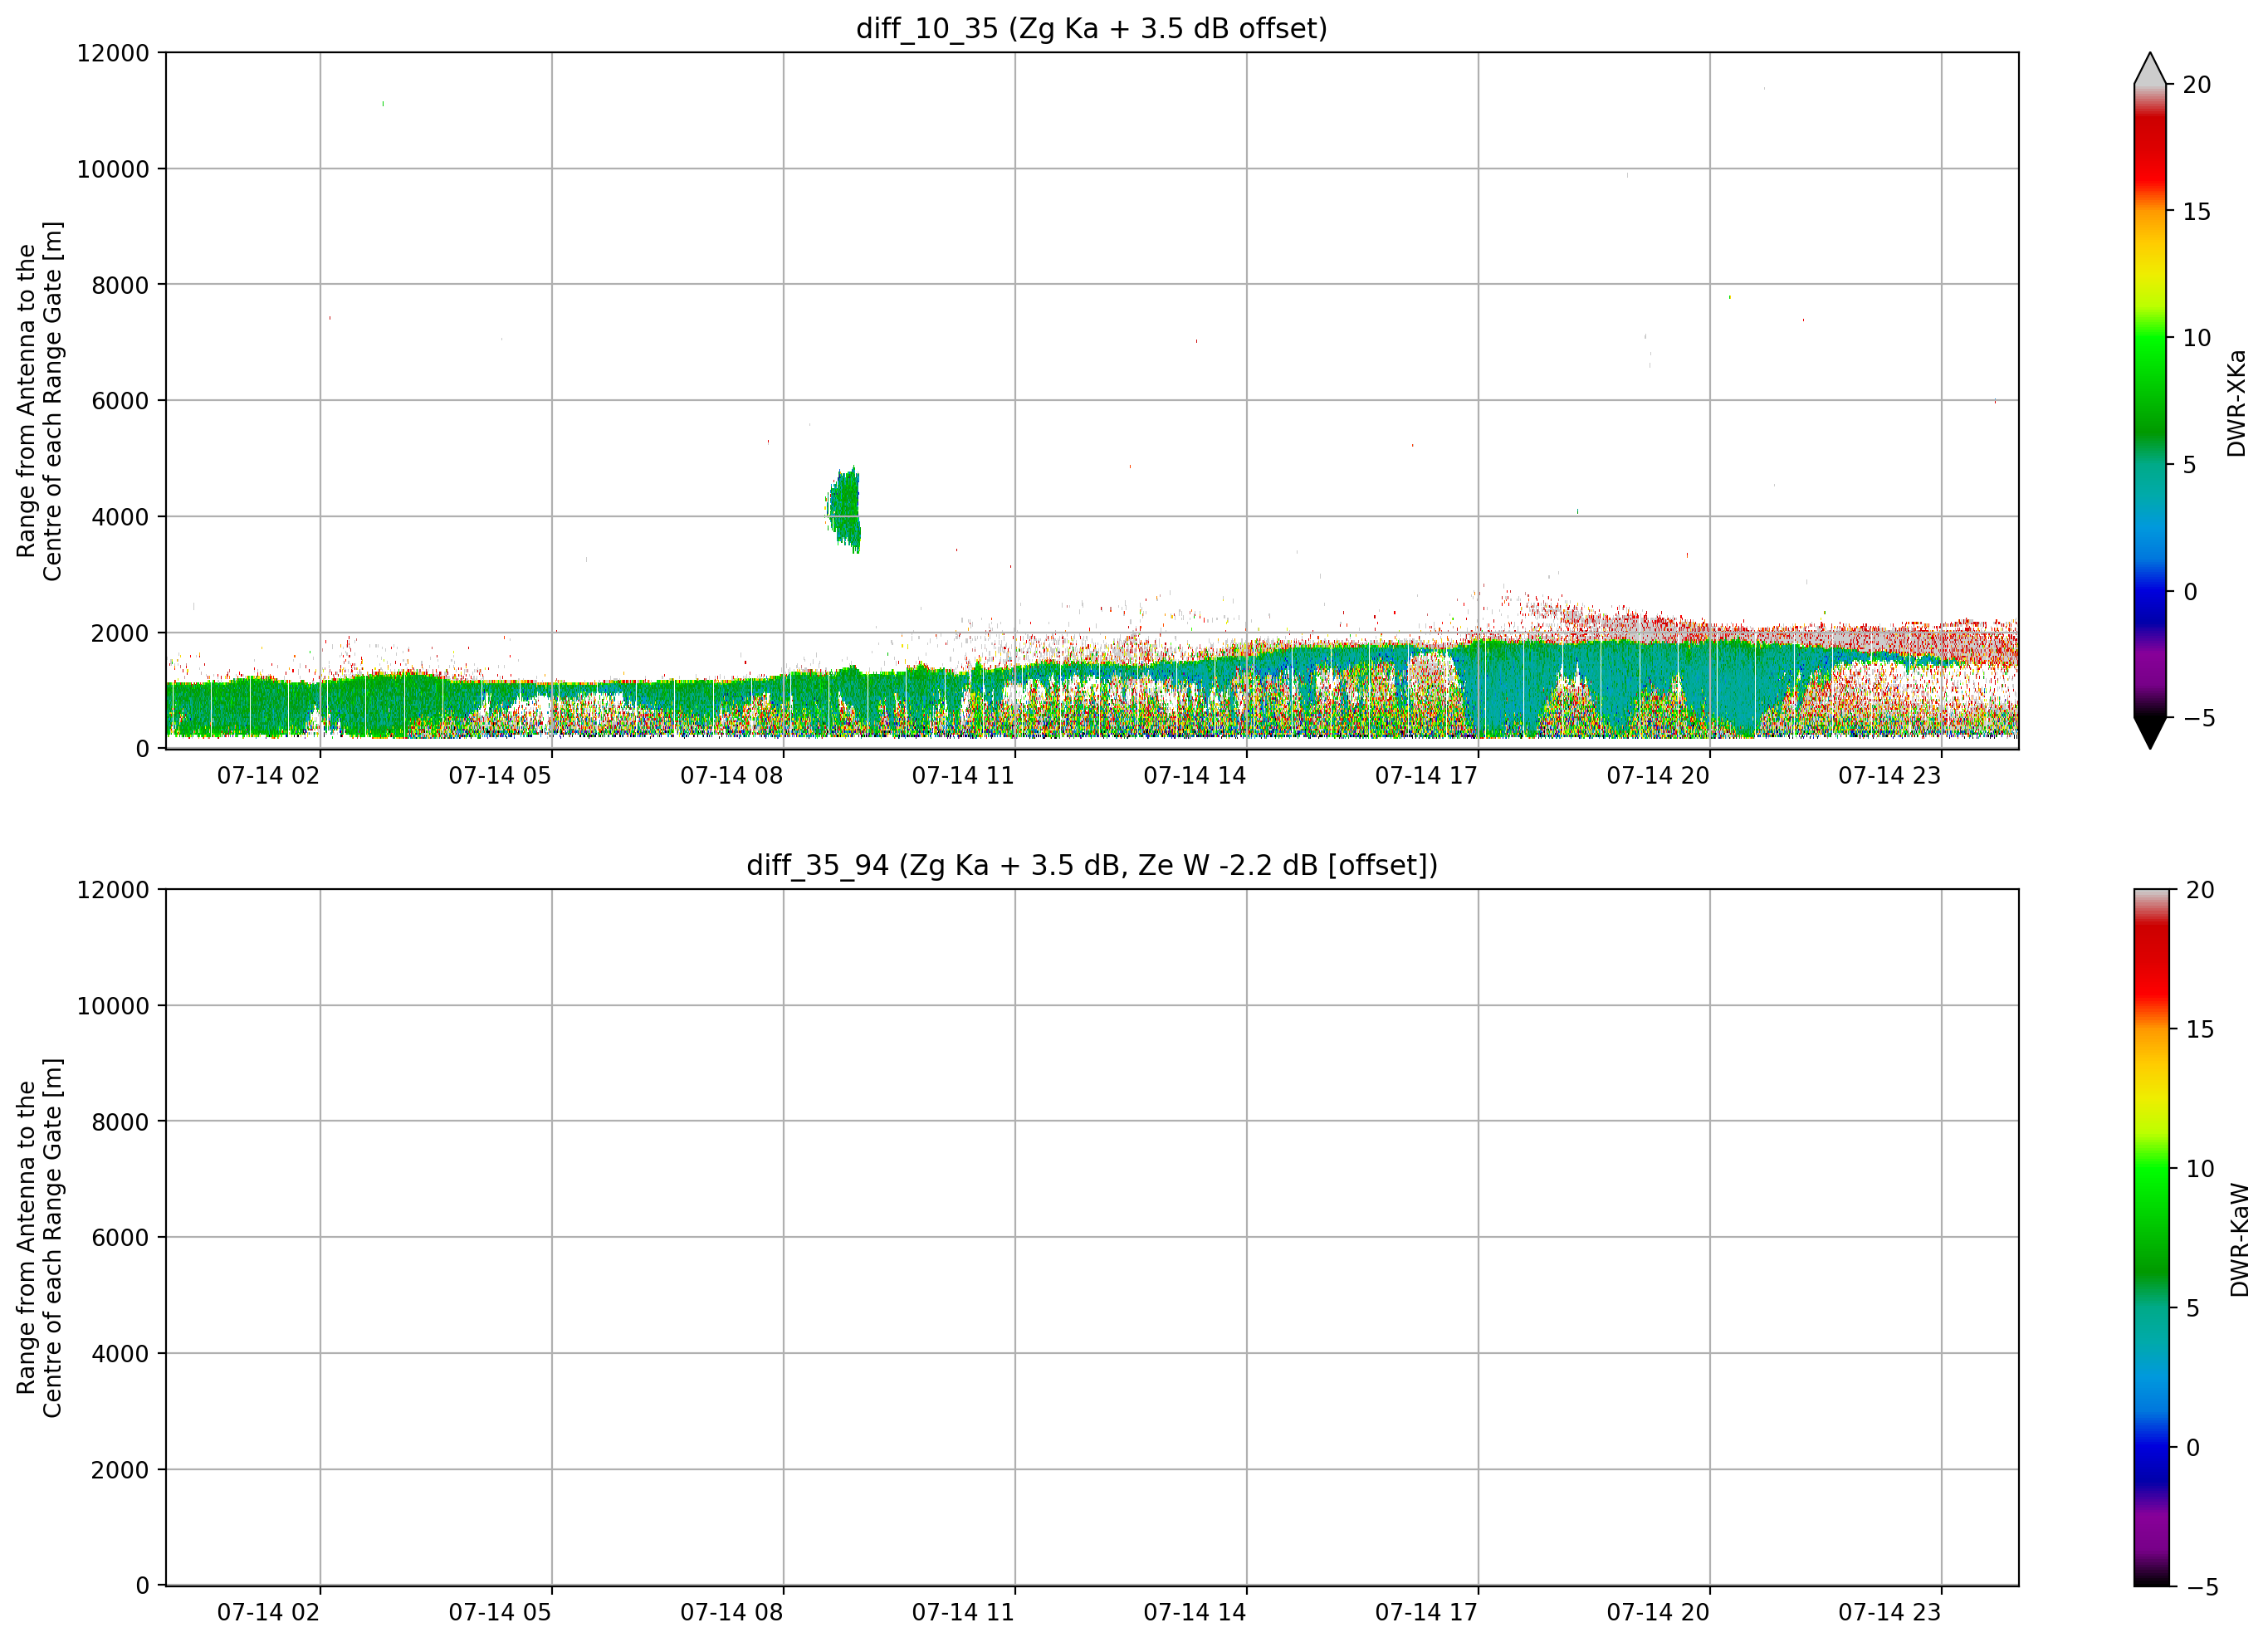Click the 10000 y-tick label of the top plot
Image resolution: width=2268 pixels, height=1642 pixels.
(113, 169)
